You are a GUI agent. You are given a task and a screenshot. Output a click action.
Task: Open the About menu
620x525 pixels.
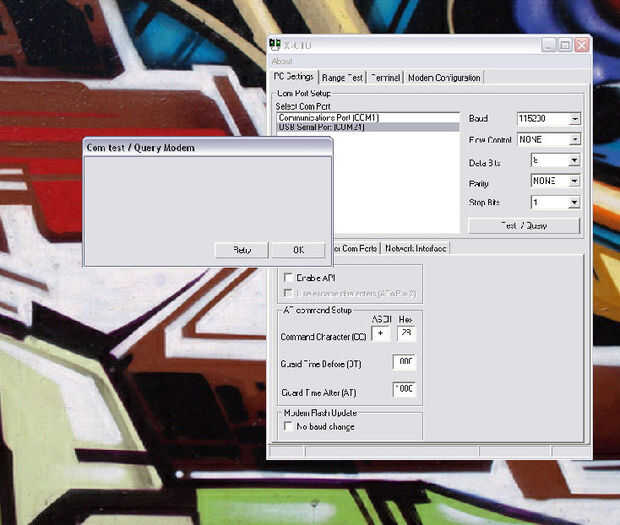tap(282, 61)
